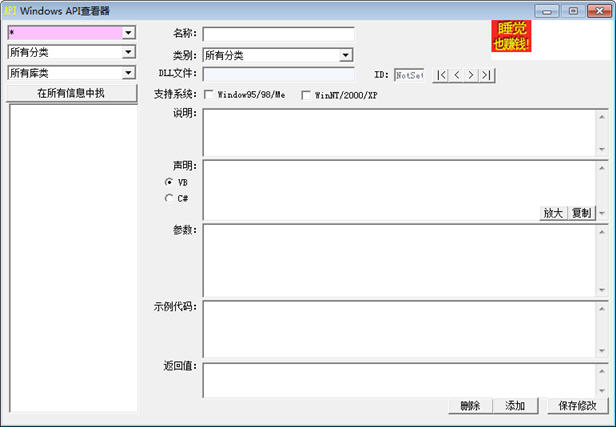Viewport: 616px width, 427px height.
Task: Expand the 所有库类 library dropdown
Action: tap(128, 73)
